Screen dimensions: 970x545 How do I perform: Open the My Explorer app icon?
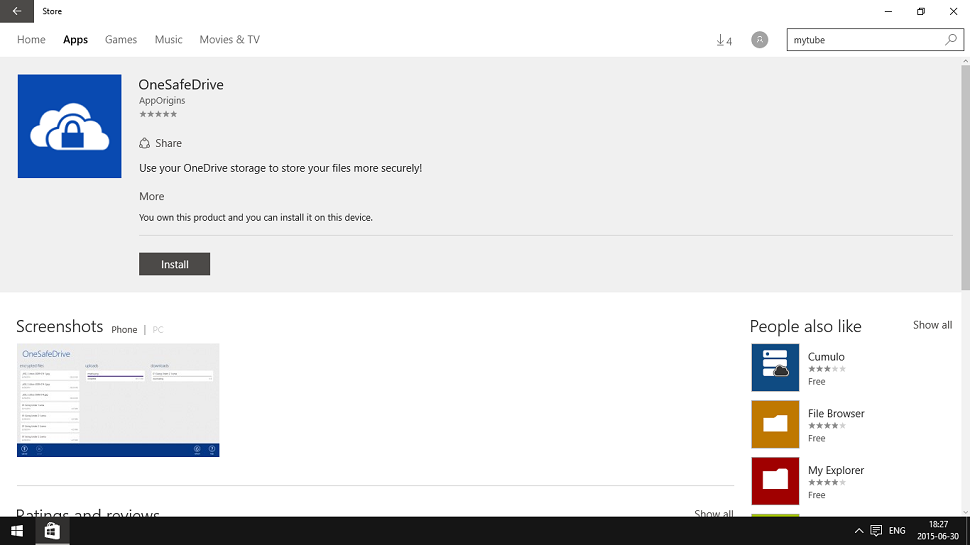[x=775, y=481]
